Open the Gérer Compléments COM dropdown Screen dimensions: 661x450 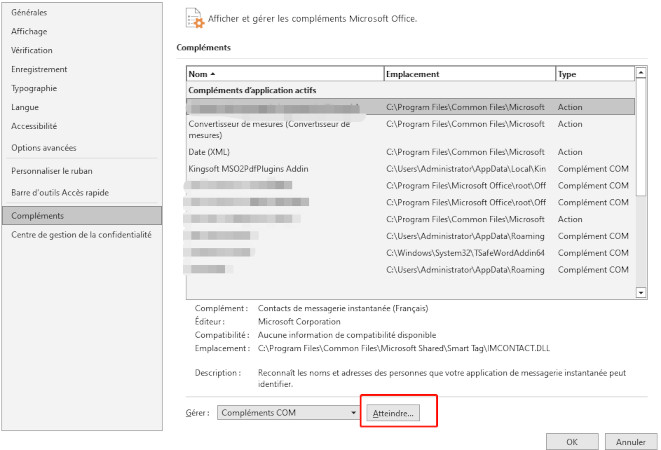pos(288,412)
